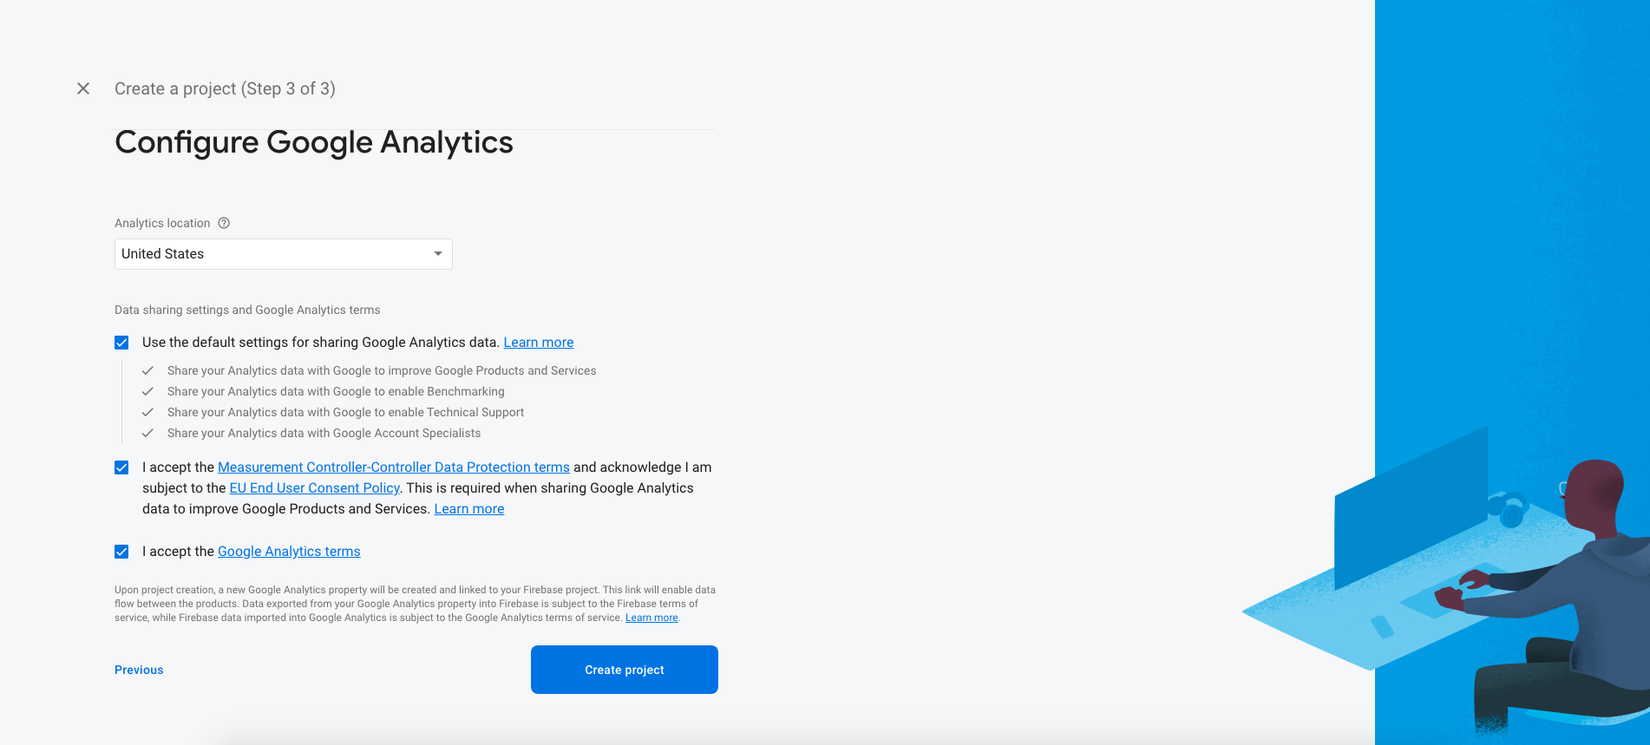1650x745 pixels.
Task: Click Learn more after Products and Services sentence
Action: [469, 510]
